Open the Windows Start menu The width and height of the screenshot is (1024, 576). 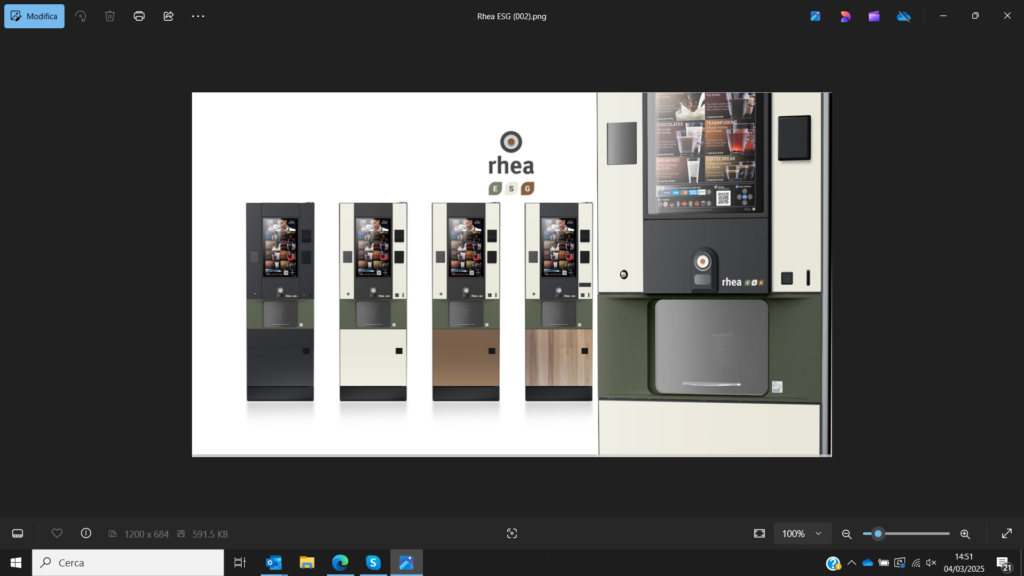pyautogui.click(x=16, y=562)
